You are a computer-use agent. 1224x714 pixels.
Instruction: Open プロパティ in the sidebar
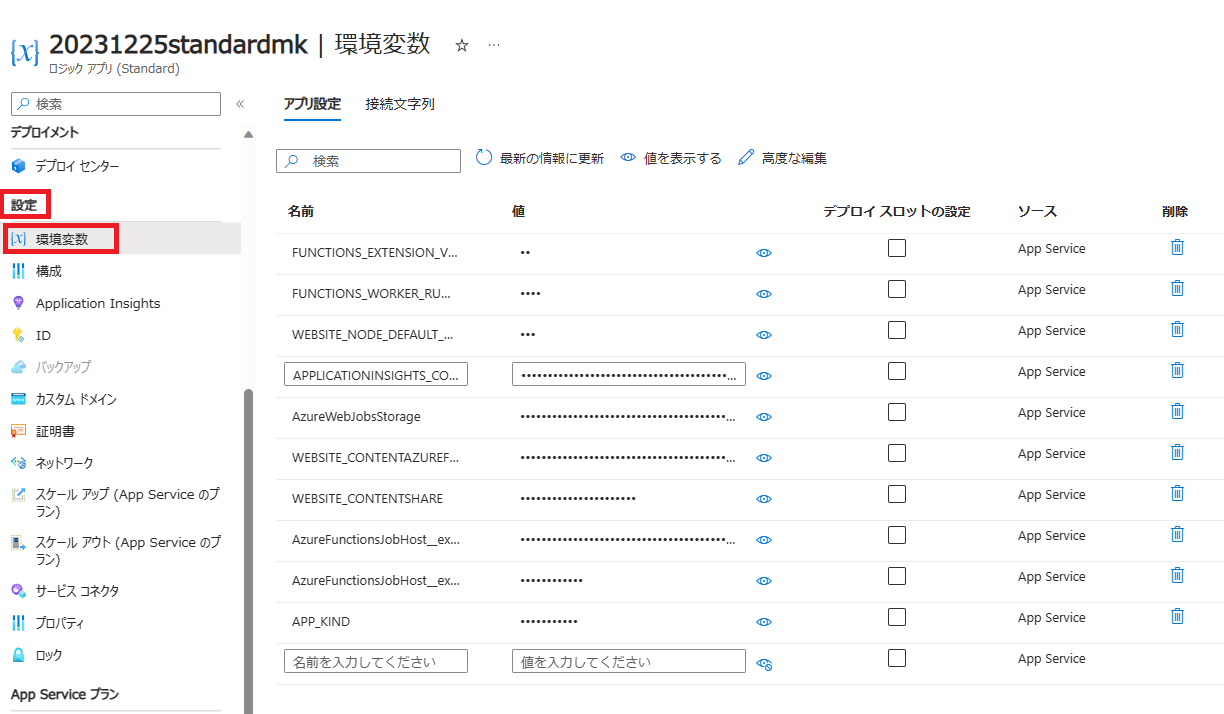tap(60, 623)
